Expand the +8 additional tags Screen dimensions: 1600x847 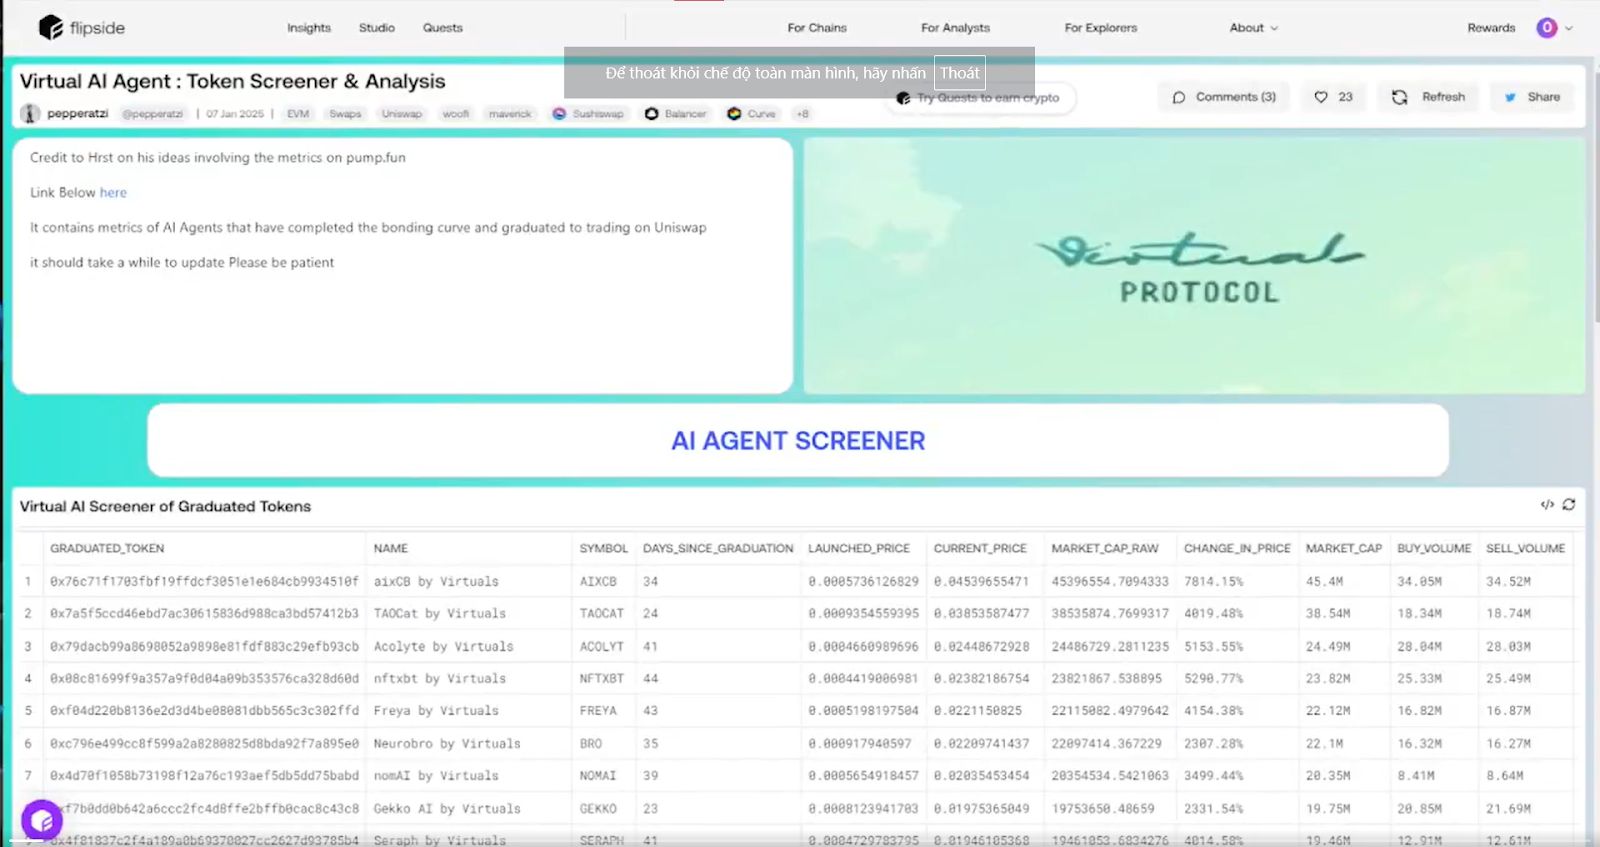coord(802,114)
